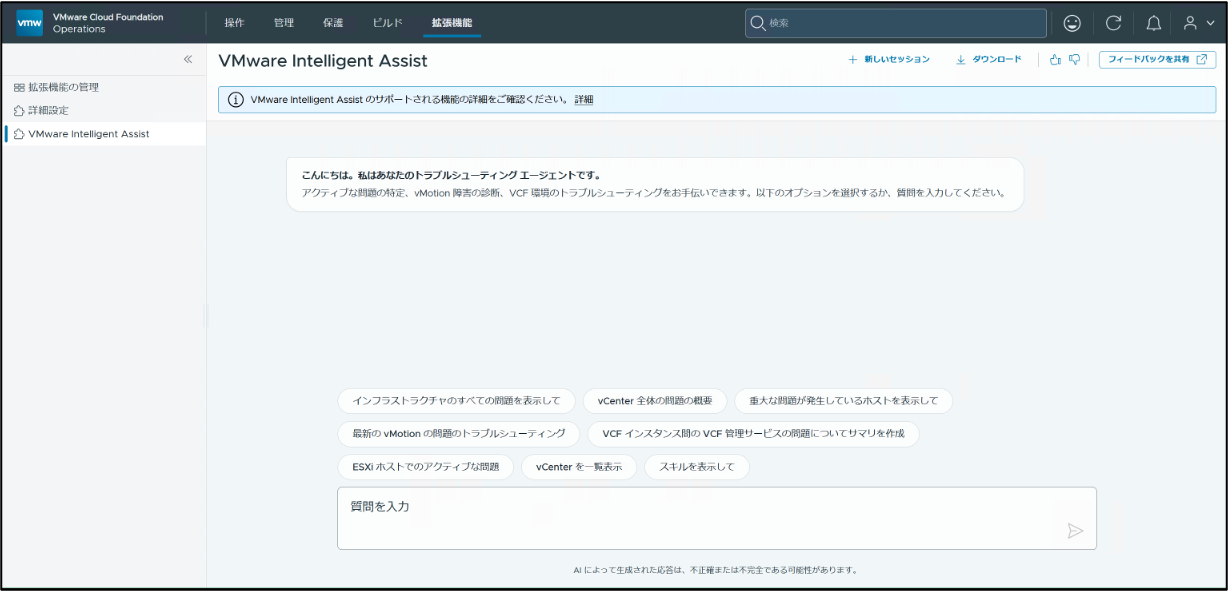Collapse the left sidebar with double chevron
The height and width of the screenshot is (592, 1228).
point(188,60)
